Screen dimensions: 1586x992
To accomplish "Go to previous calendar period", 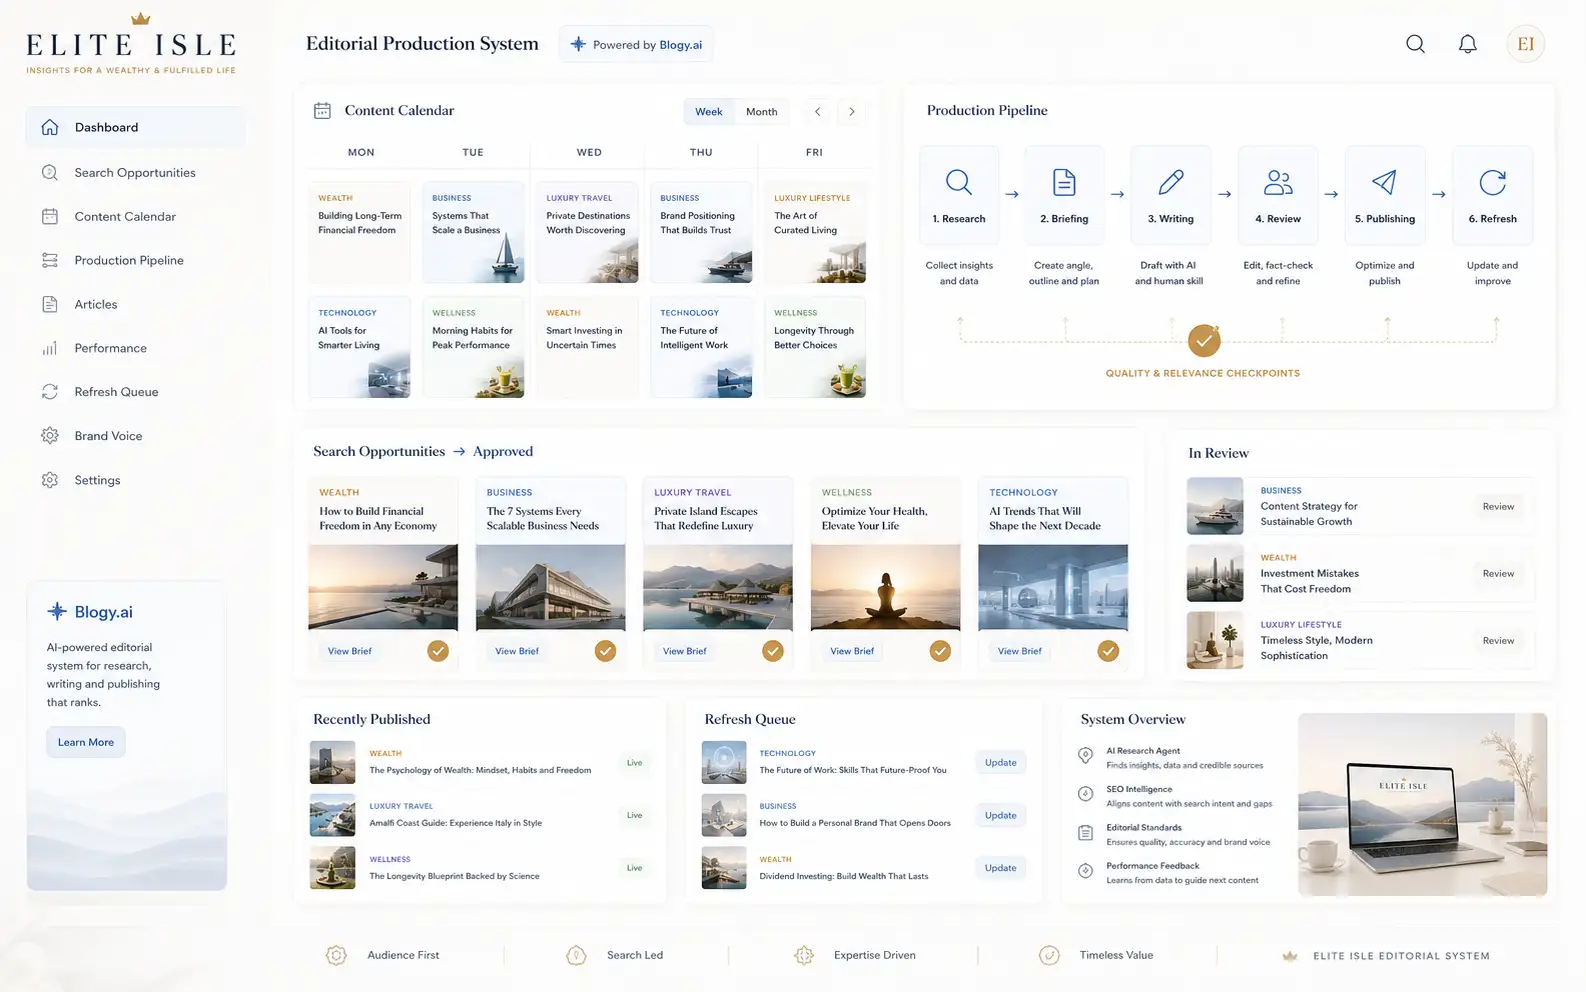I will (817, 112).
